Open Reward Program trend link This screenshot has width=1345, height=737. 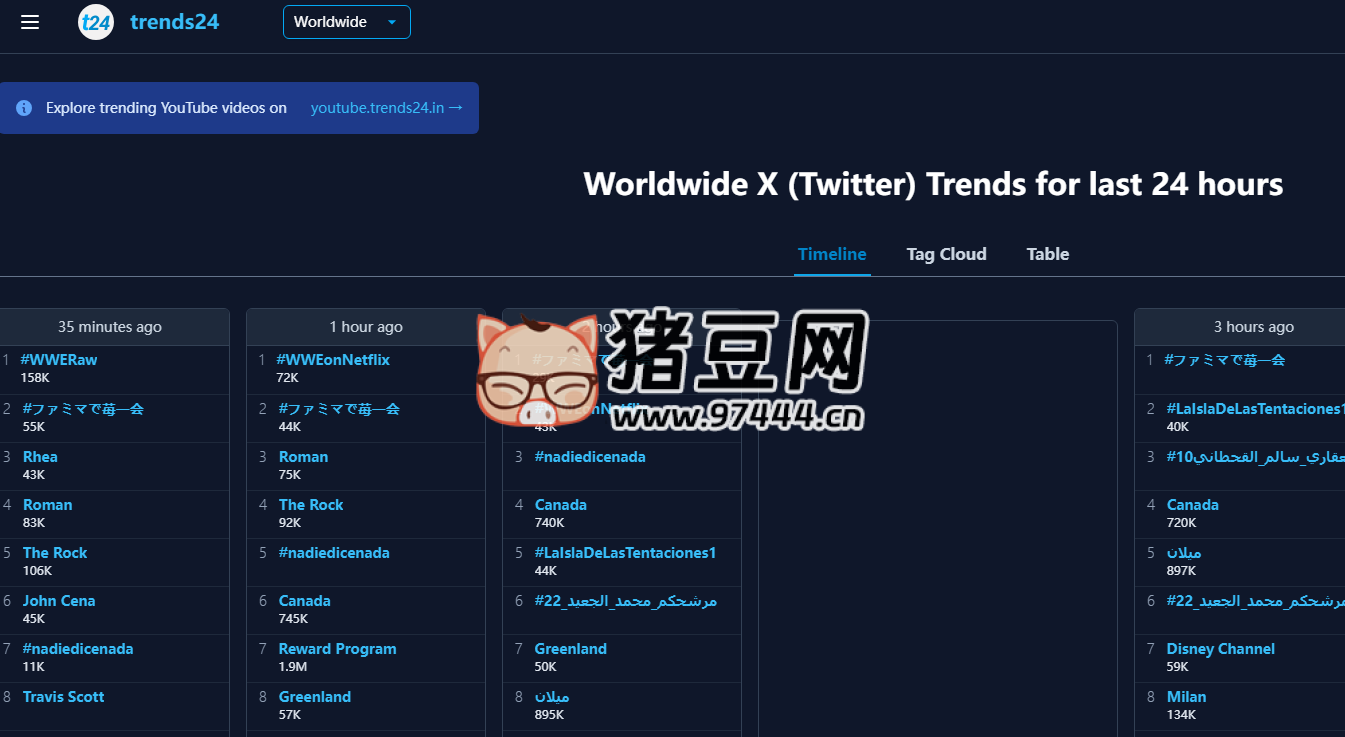[x=337, y=649]
